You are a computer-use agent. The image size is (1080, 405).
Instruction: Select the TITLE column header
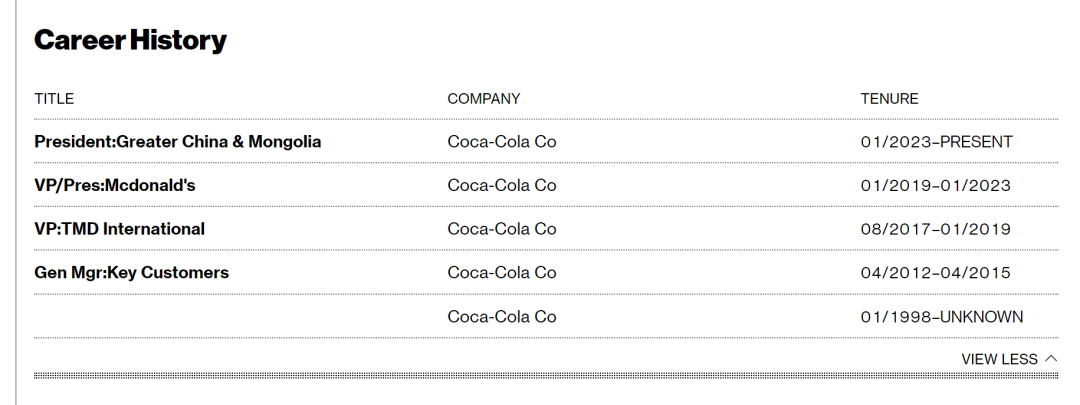point(54,99)
